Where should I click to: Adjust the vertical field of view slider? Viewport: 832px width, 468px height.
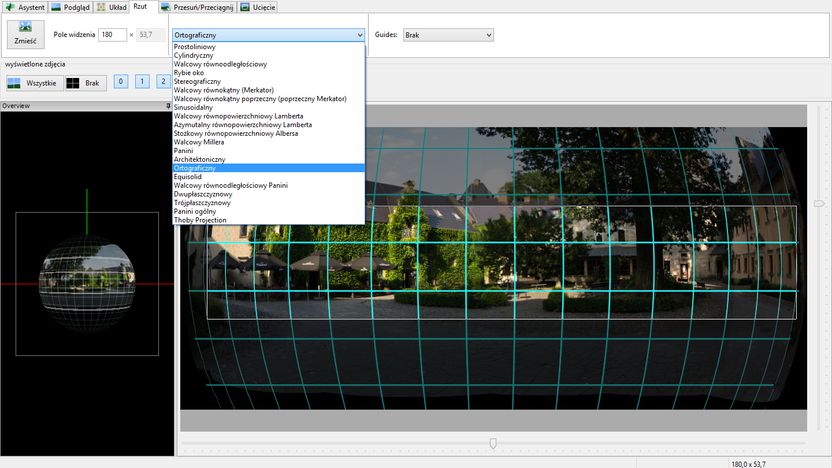819,203
